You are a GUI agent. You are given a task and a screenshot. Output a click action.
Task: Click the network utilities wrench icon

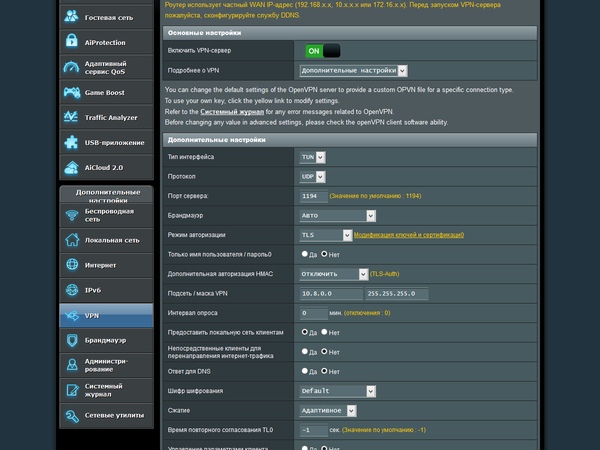(x=72, y=415)
